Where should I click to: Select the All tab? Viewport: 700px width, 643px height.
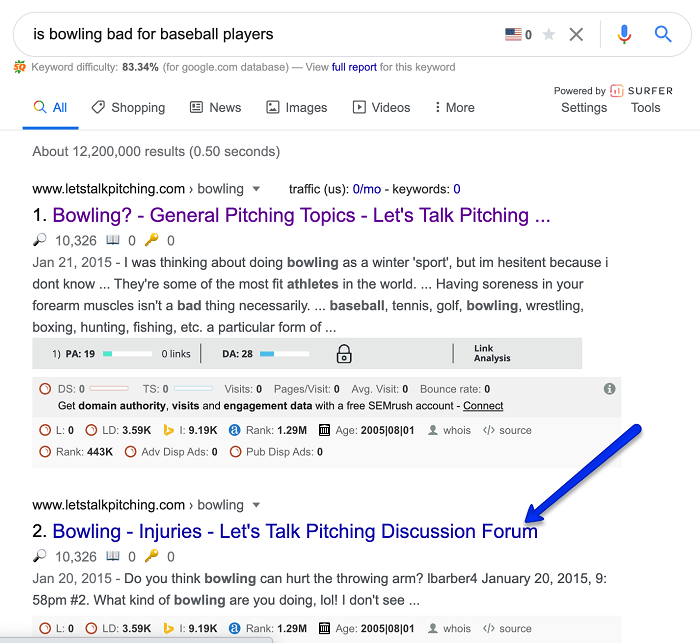pyautogui.click(x=50, y=108)
